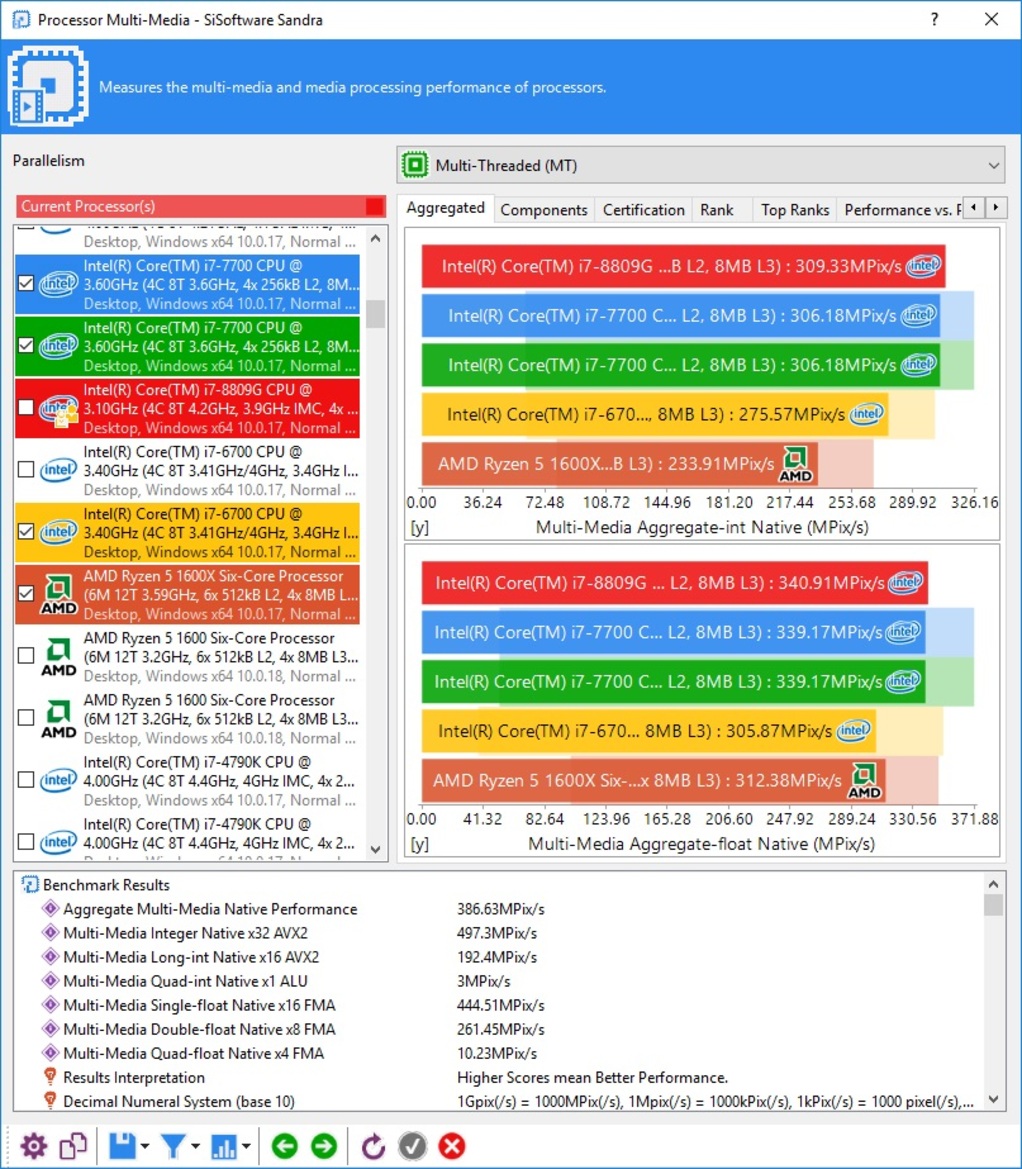Click "Higher Scores mean Better Performance." text
Viewport: 1022px width, 1169px height.
(x=593, y=1077)
